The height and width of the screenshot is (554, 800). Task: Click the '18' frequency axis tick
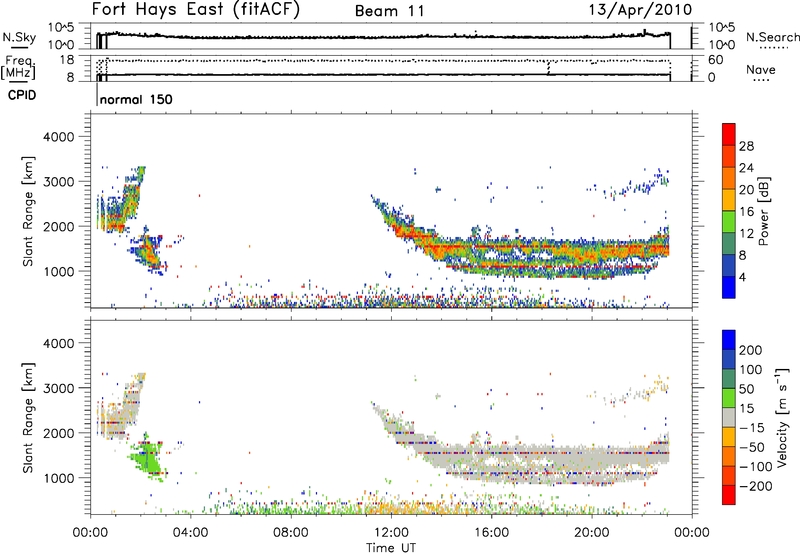pyautogui.click(x=67, y=60)
